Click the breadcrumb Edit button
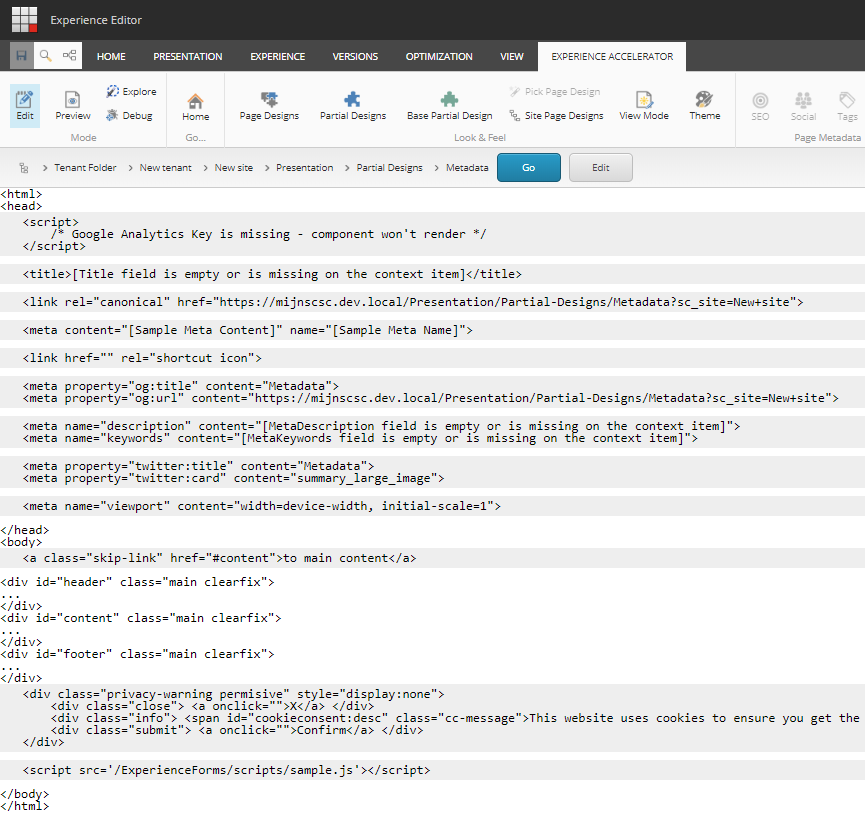 click(601, 167)
